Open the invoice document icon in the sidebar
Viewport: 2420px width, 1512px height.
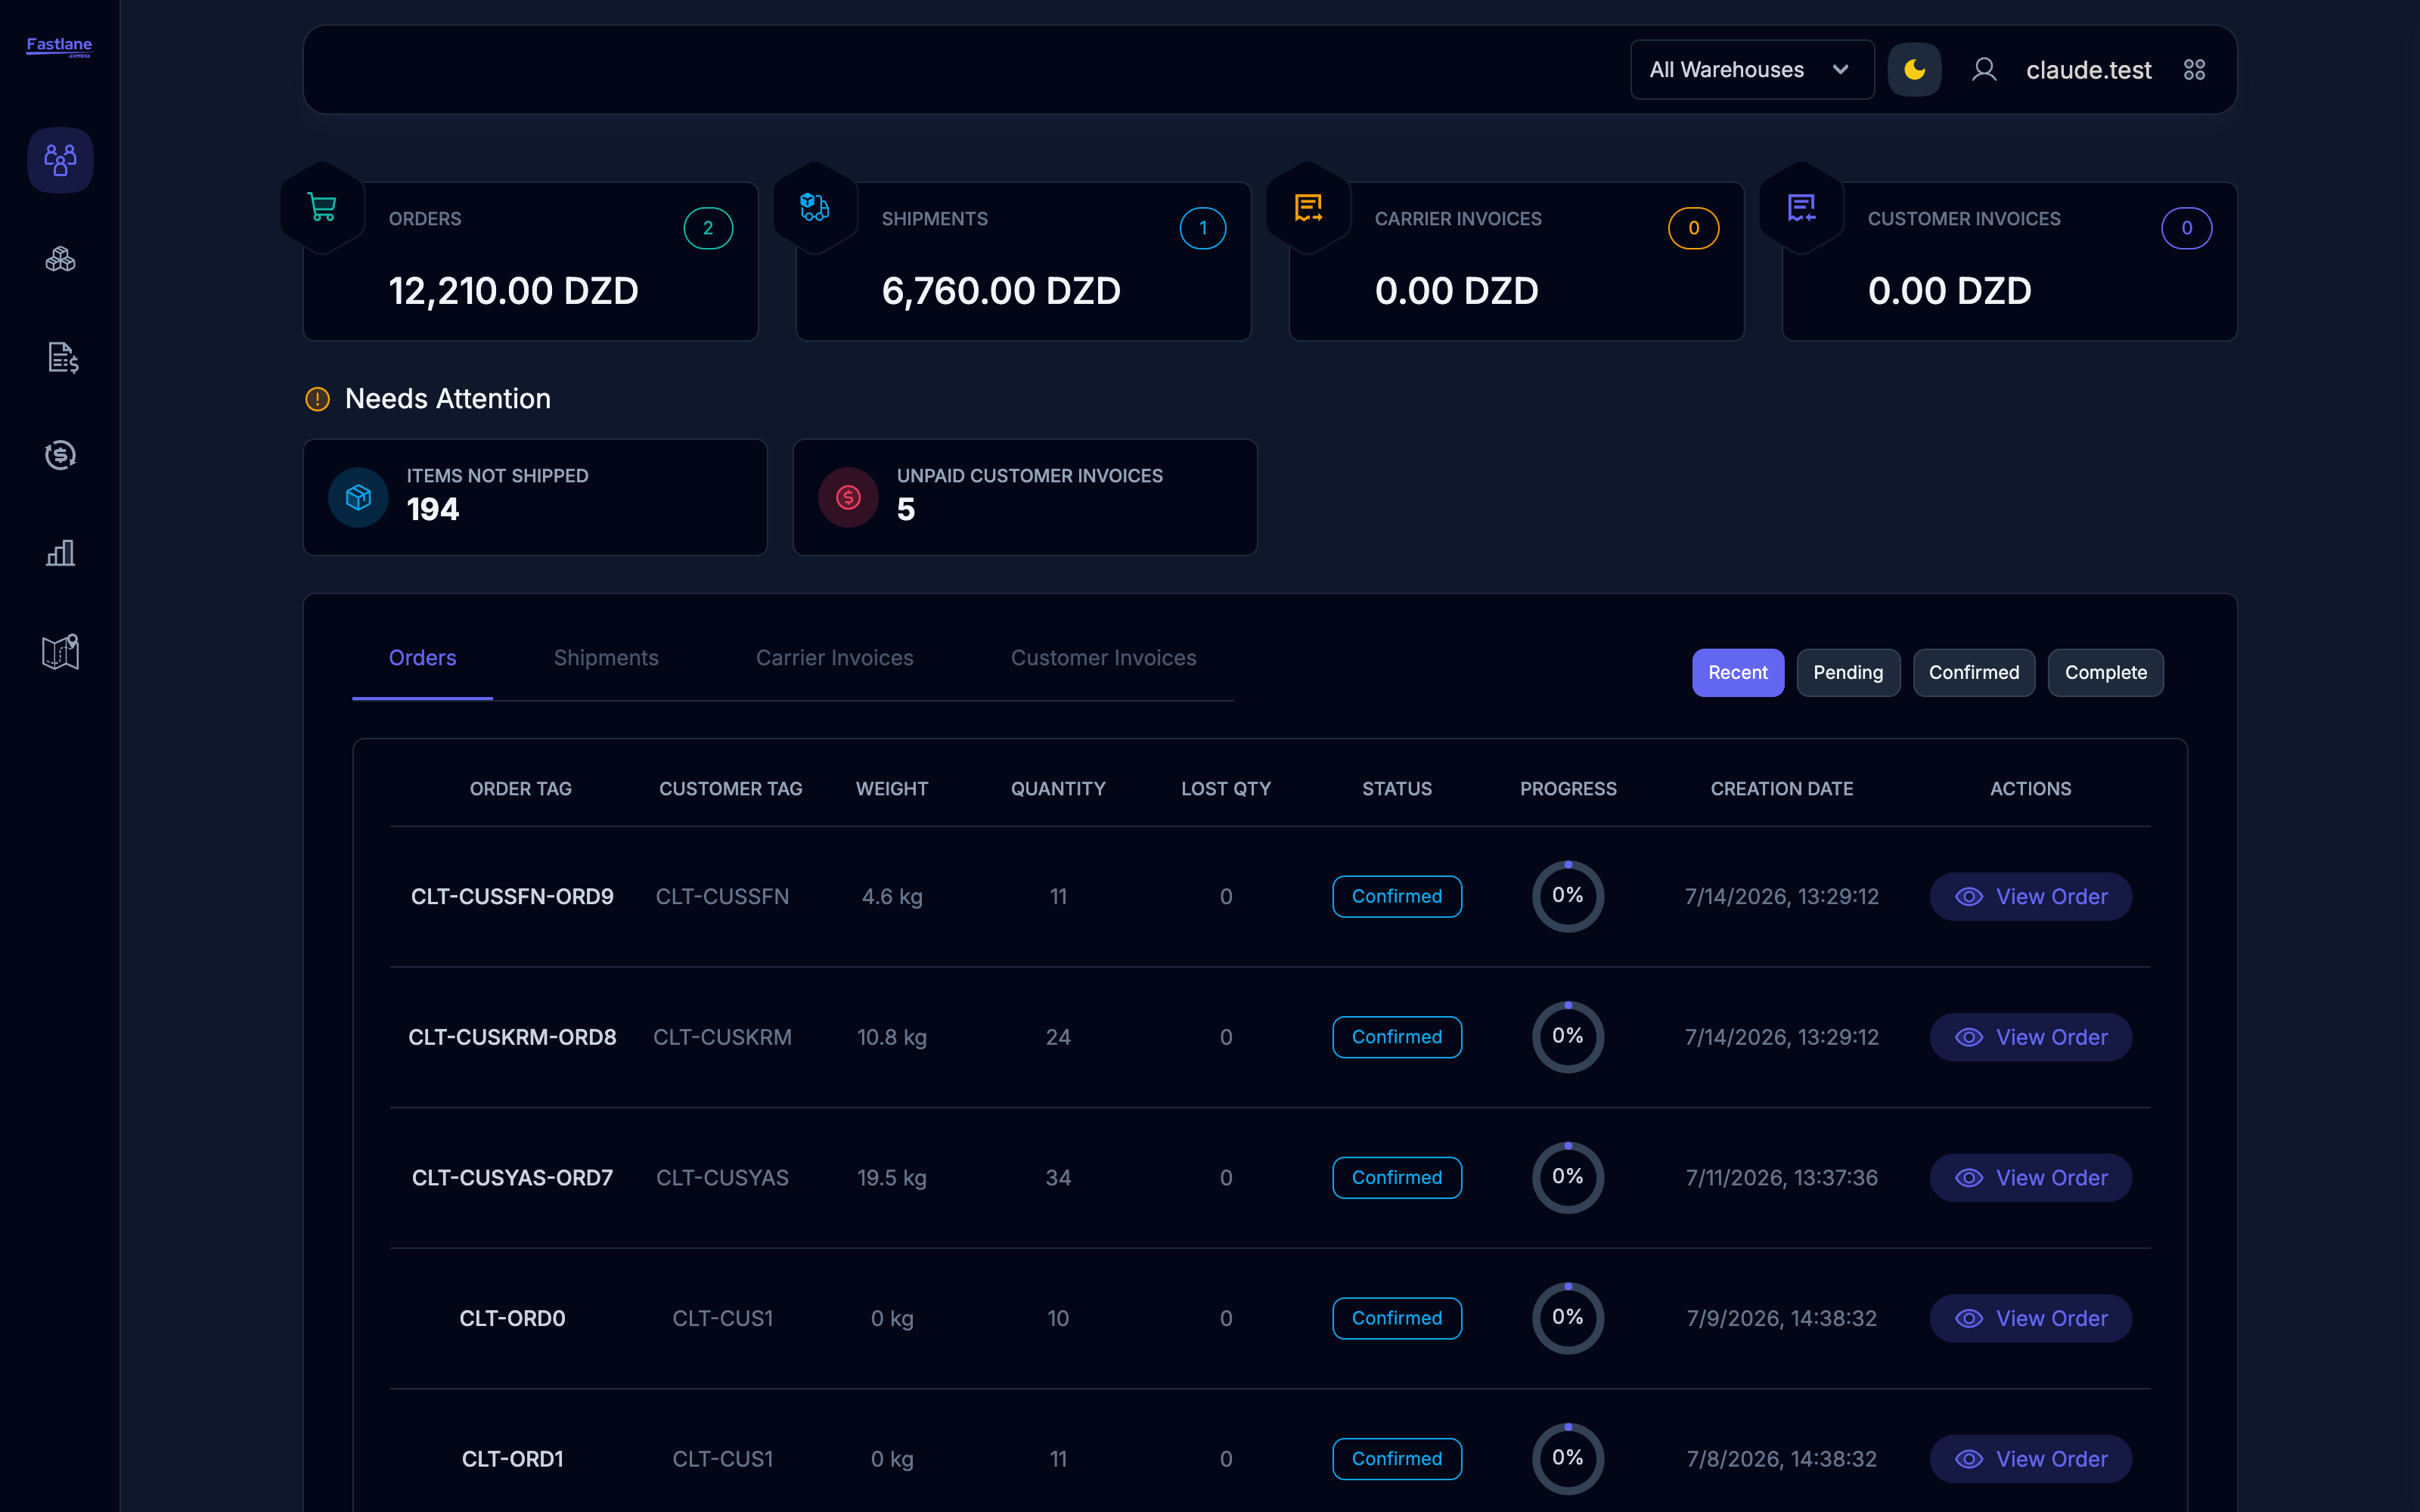(62, 357)
